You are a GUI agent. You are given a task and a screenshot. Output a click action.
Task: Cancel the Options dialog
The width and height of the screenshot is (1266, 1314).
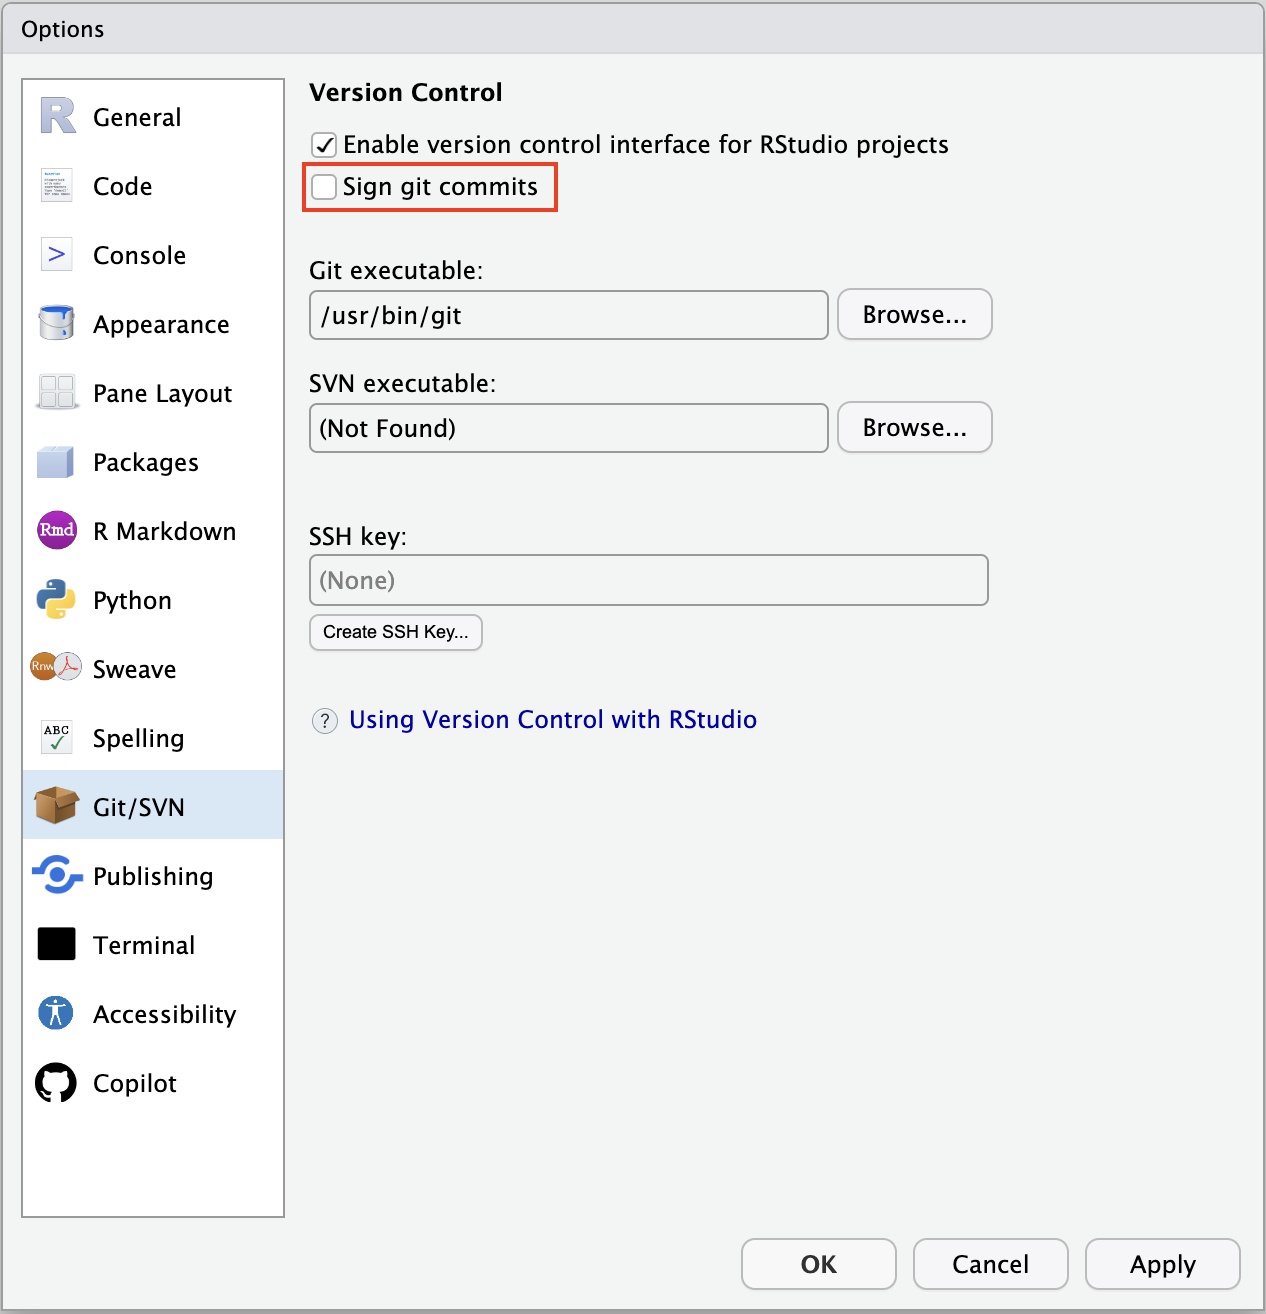[991, 1264]
